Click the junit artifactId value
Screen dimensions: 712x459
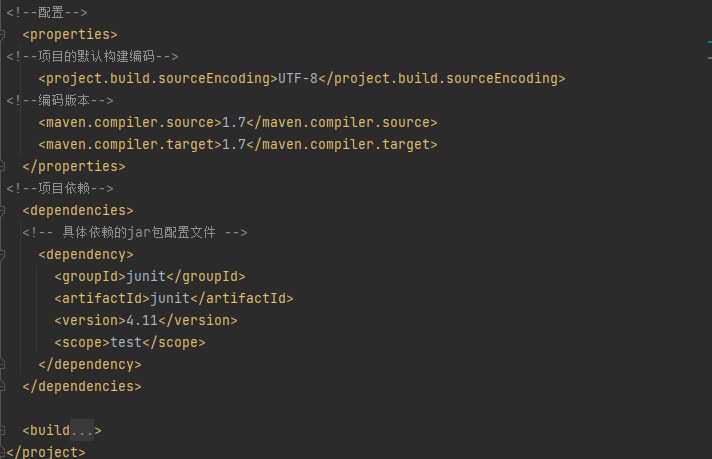tap(169, 299)
